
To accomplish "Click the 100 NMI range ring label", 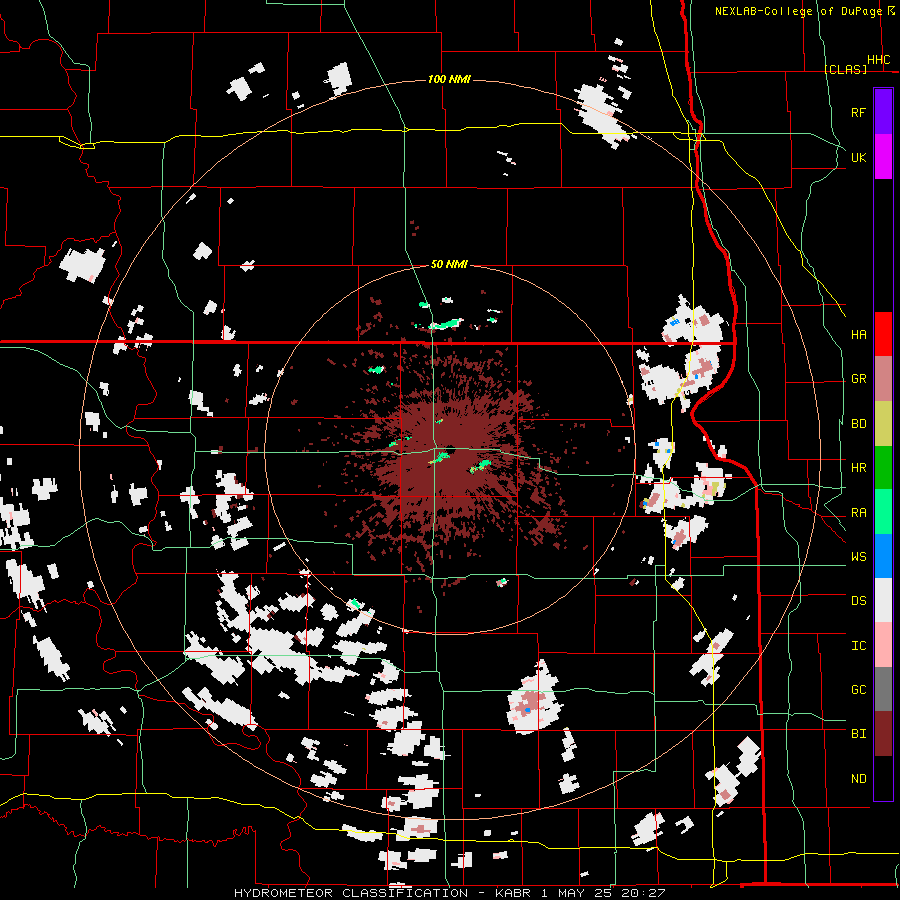I will pyautogui.click(x=449, y=79).
